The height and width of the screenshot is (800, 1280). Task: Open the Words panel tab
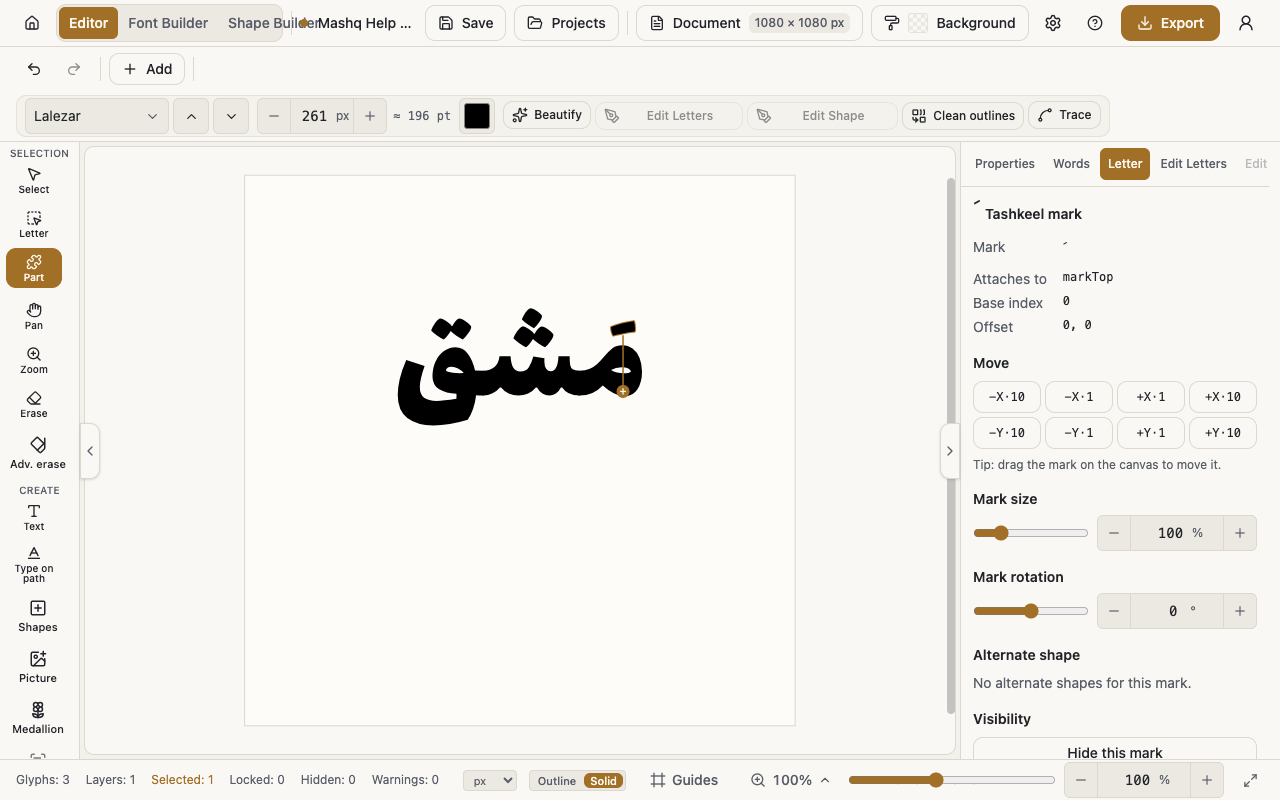[x=1071, y=164]
